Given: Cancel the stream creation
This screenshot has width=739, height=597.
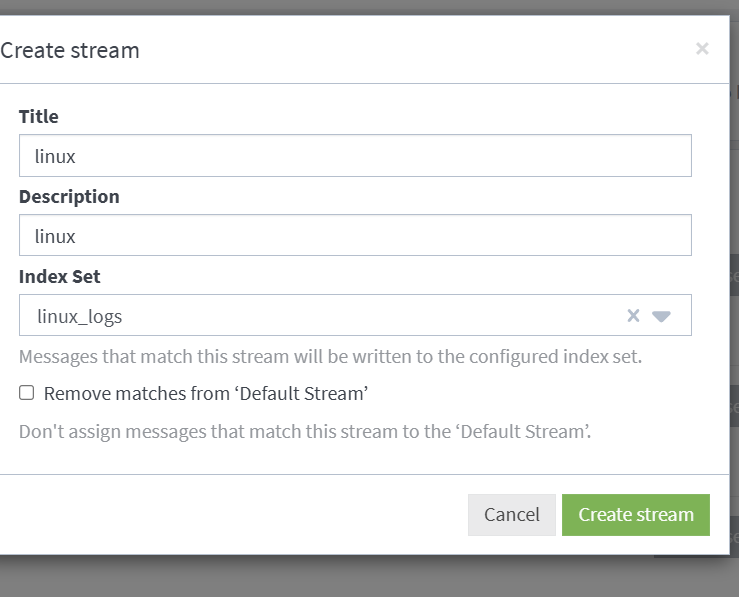Looking at the screenshot, I should point(512,515).
